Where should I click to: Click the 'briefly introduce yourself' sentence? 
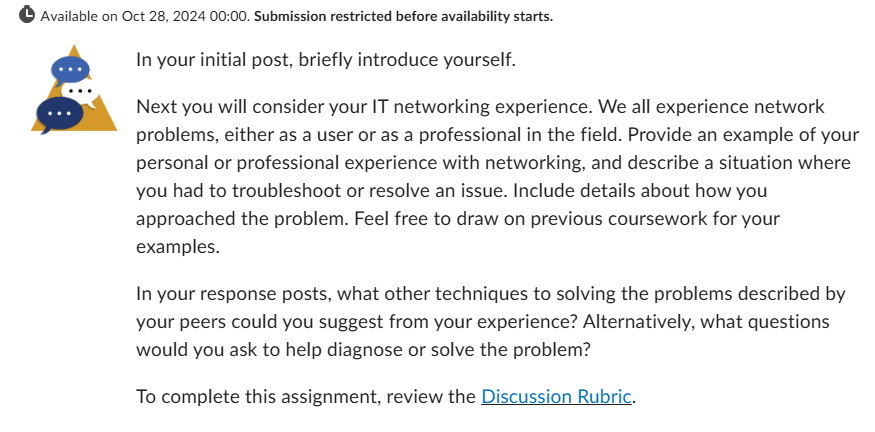coord(326,59)
